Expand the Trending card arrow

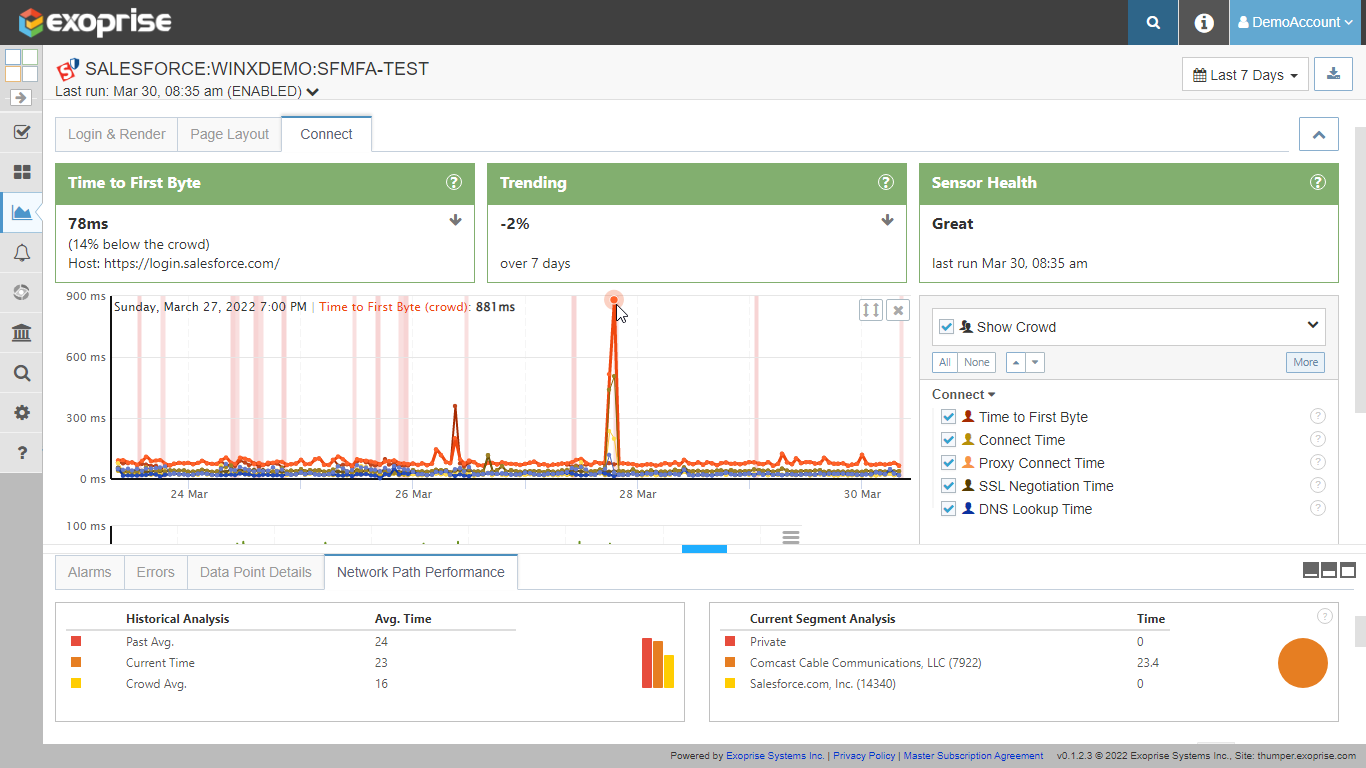[x=887, y=221]
